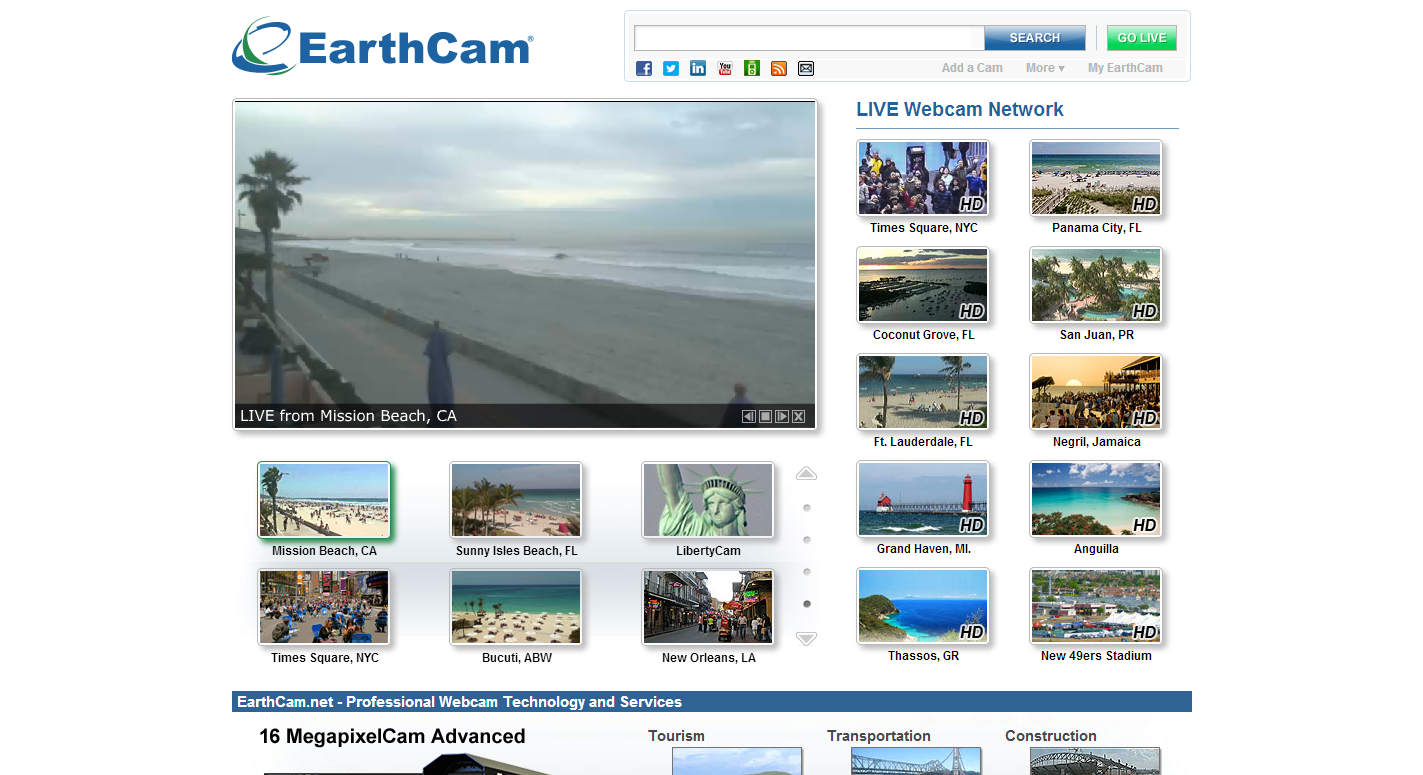The width and height of the screenshot is (1423, 775).
Task: Click the green mobile app icon
Action: 752,68
